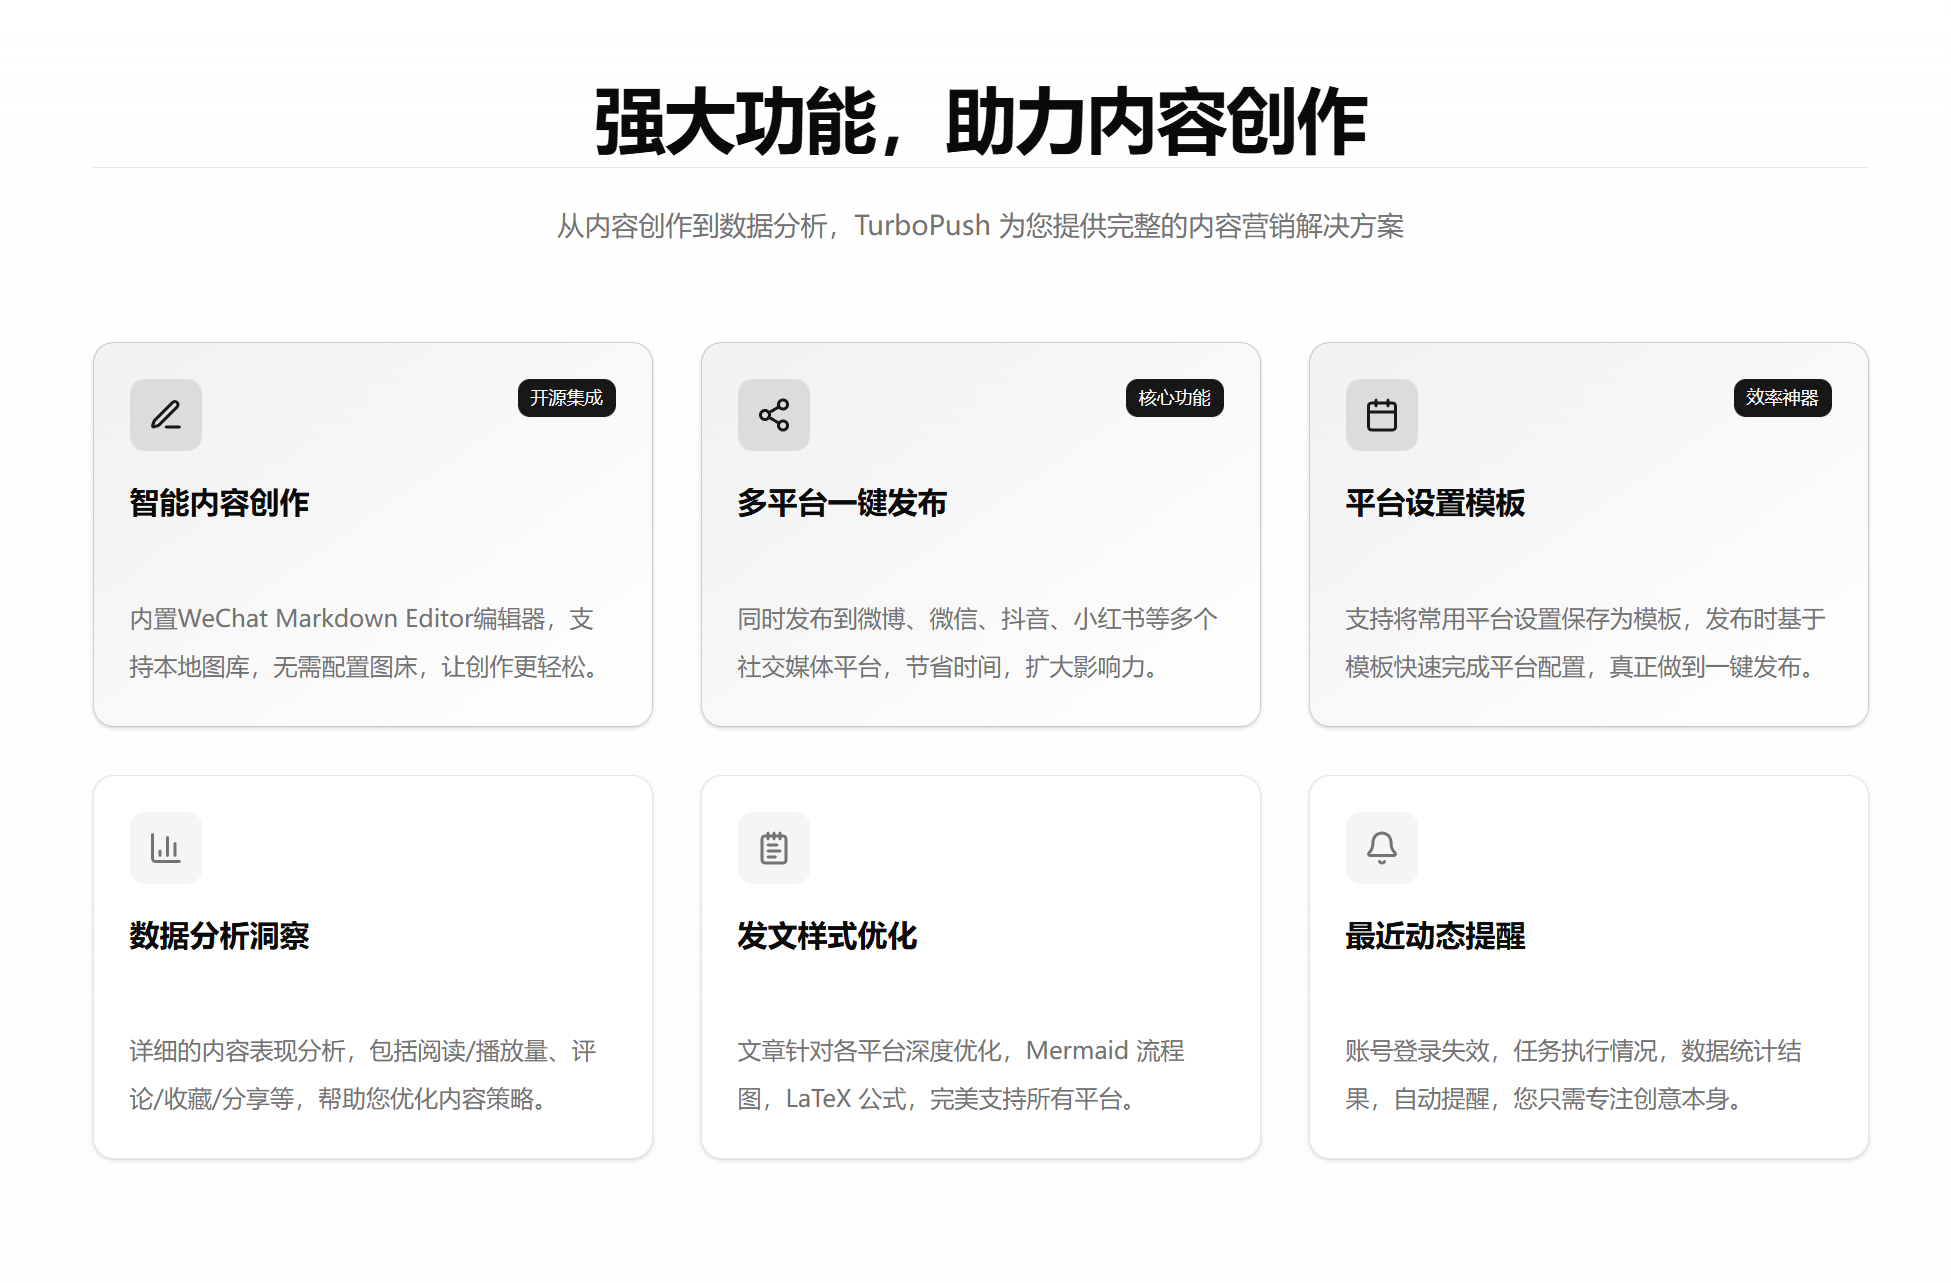This screenshot has width=1951, height=1283.
Task: Click the 数据分析洞察 heading
Action: [219, 936]
